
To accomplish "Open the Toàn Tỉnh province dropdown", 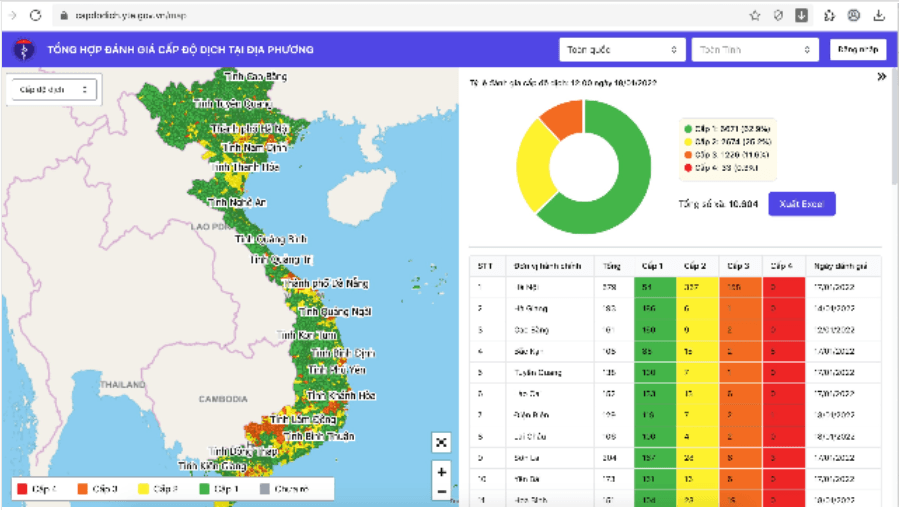I will 755,50.
